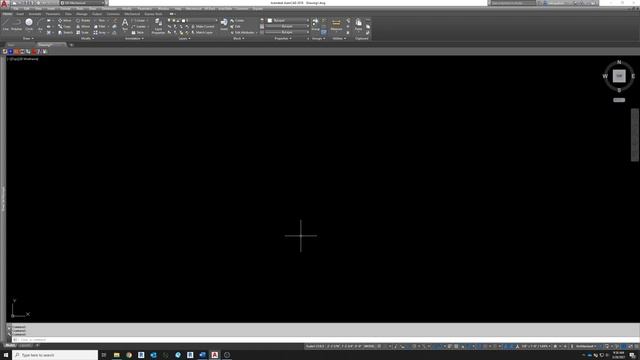
Task: Click N on the ViewCube compass
Action: click(619, 62)
